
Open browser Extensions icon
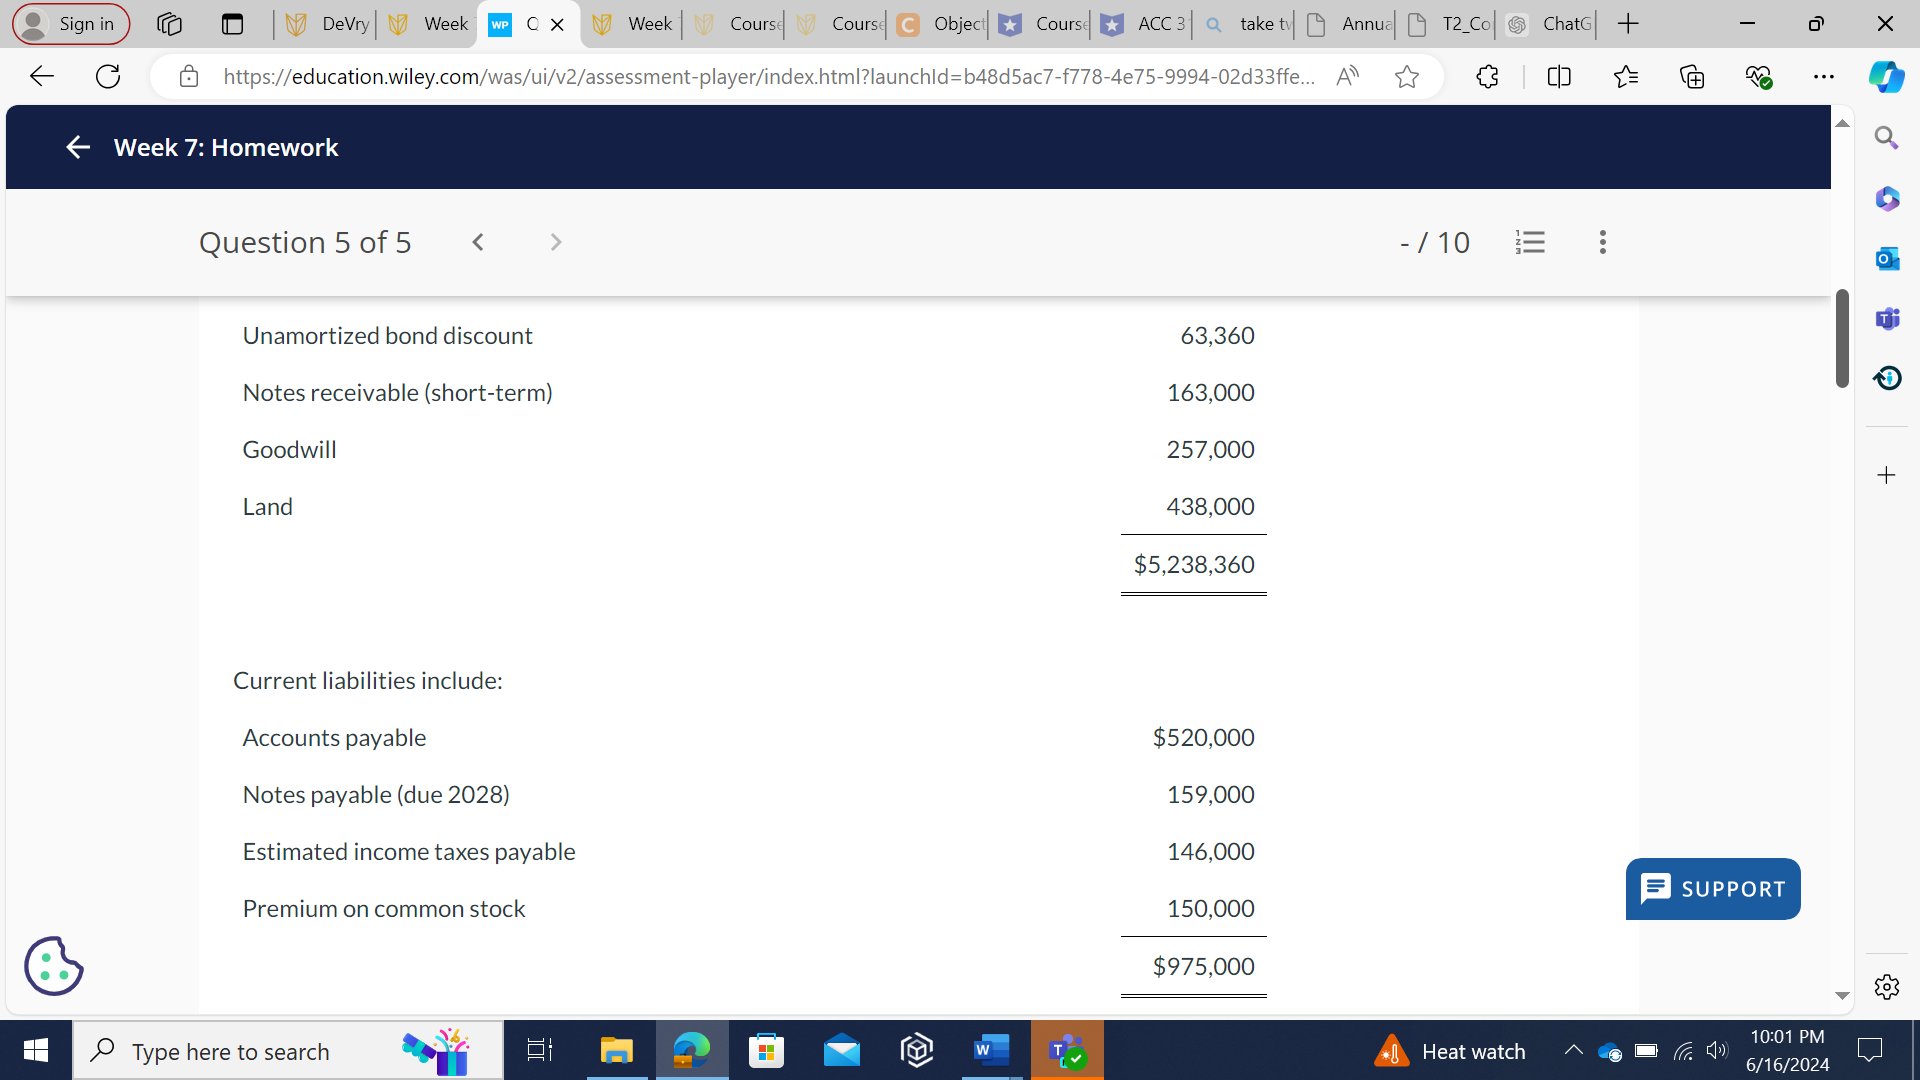coord(1487,77)
